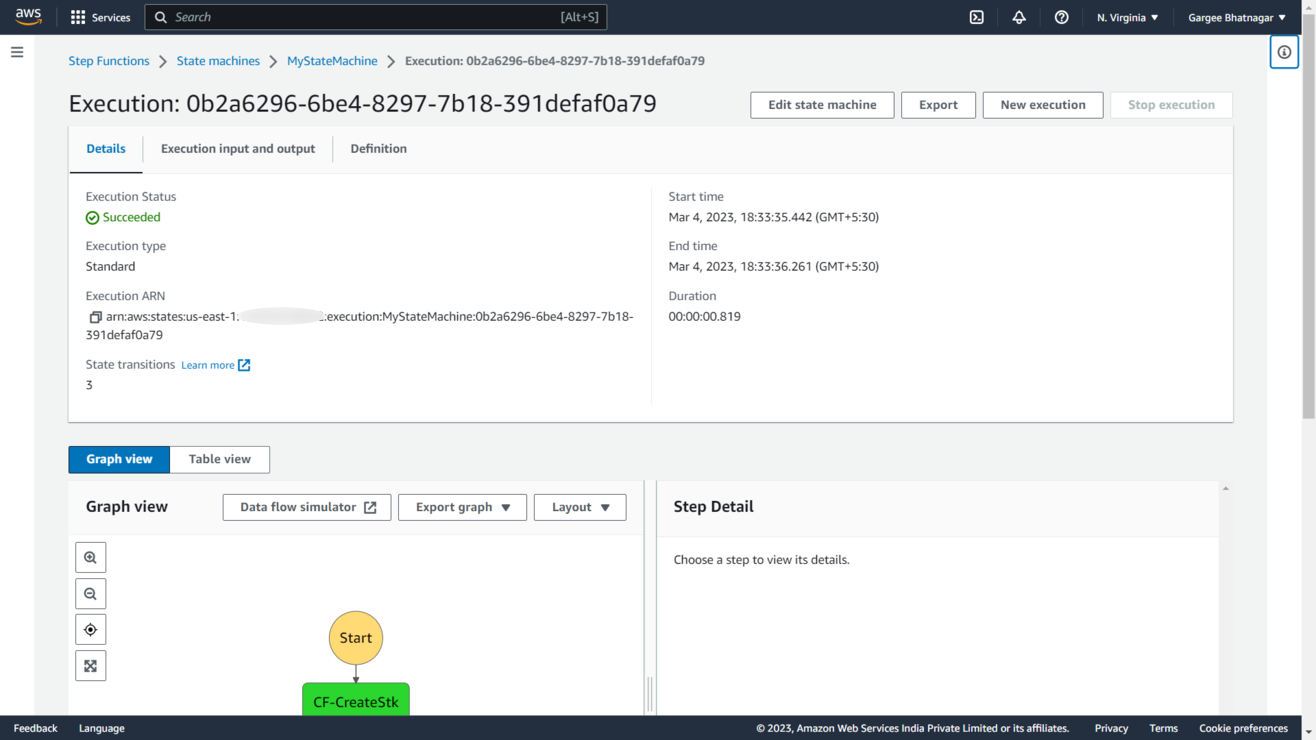Click the Services label in header
This screenshot has width=1316, height=740.
111,17
